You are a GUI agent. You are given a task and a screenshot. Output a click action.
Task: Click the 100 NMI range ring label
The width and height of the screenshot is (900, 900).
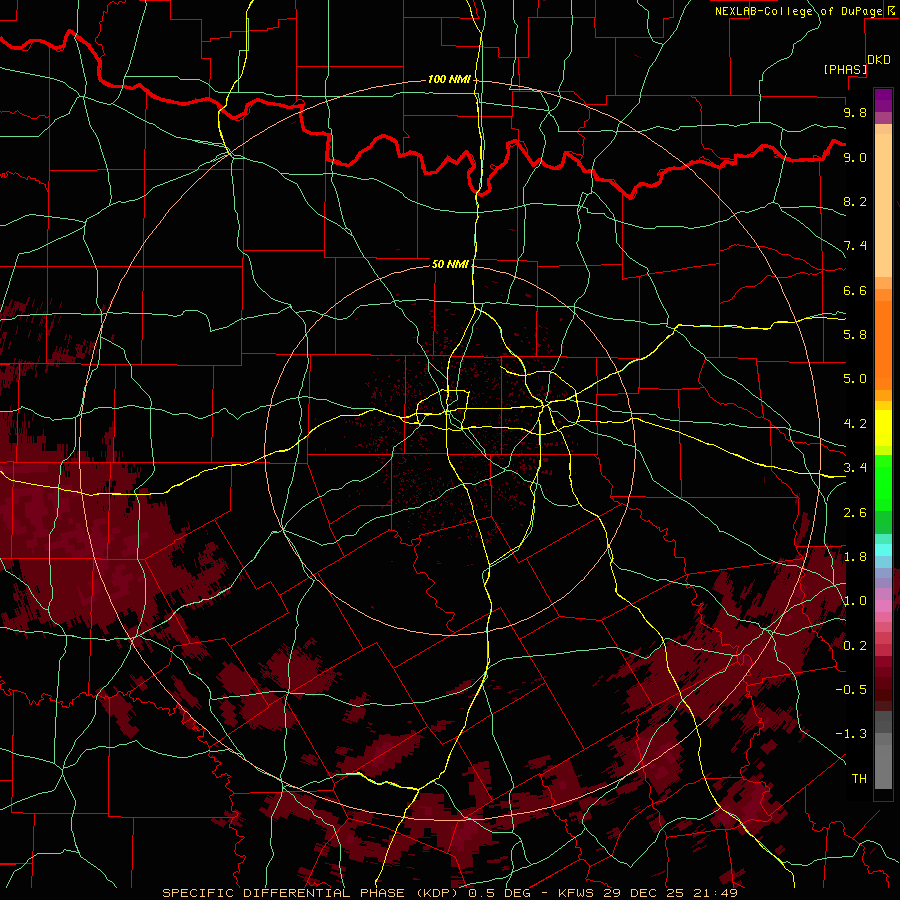tap(449, 79)
